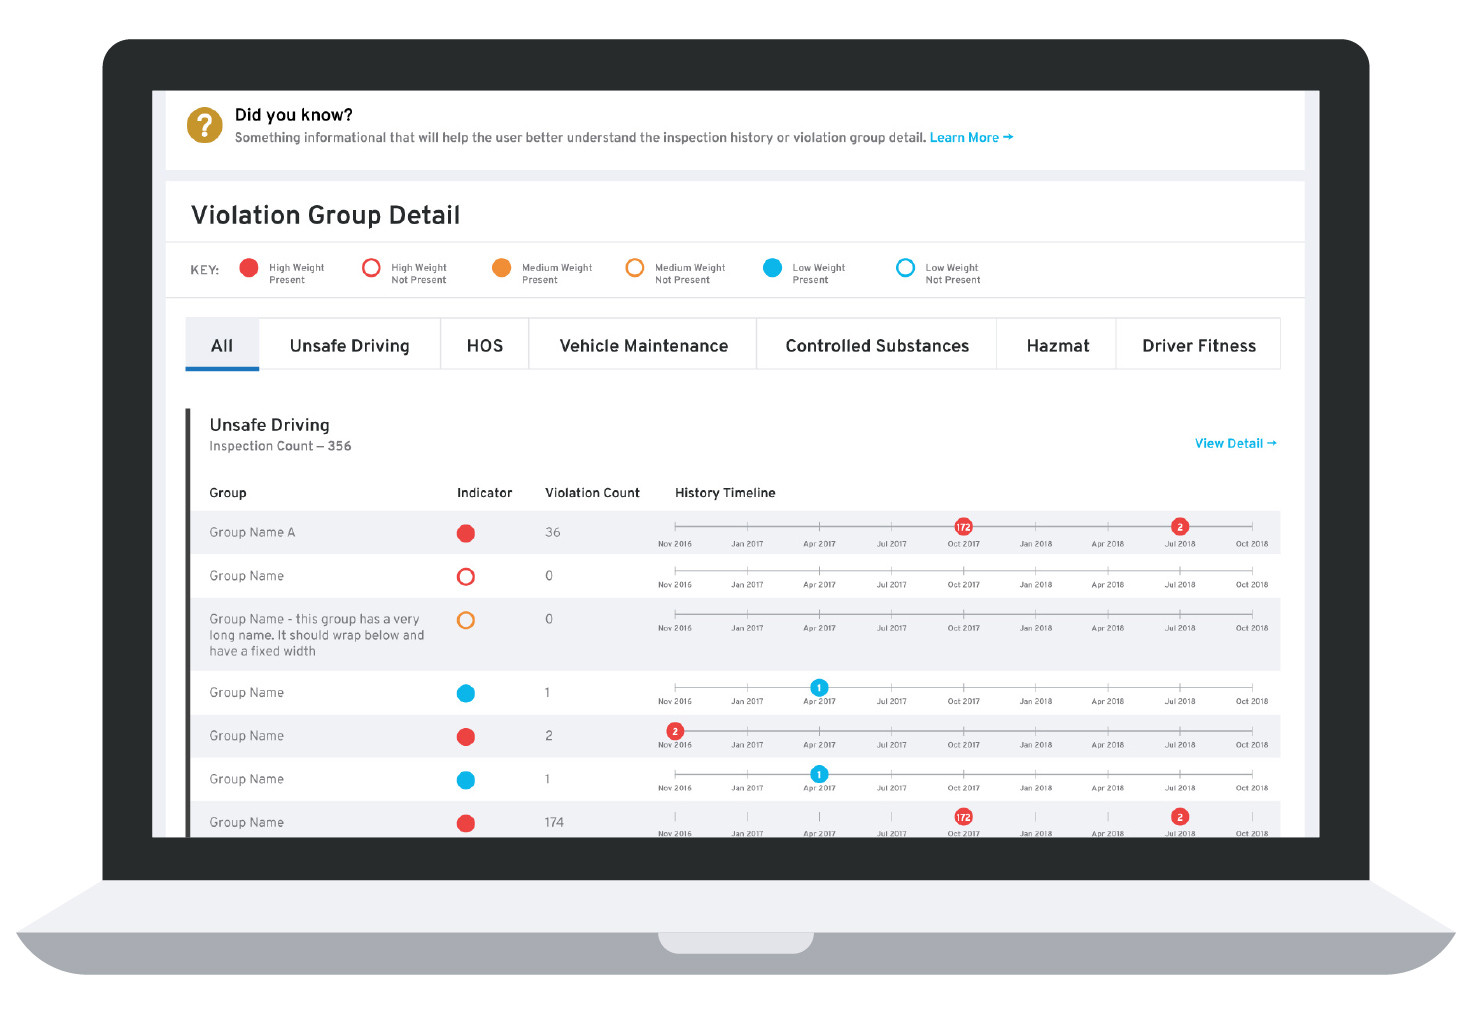Switch to the HOS tab

tap(485, 345)
